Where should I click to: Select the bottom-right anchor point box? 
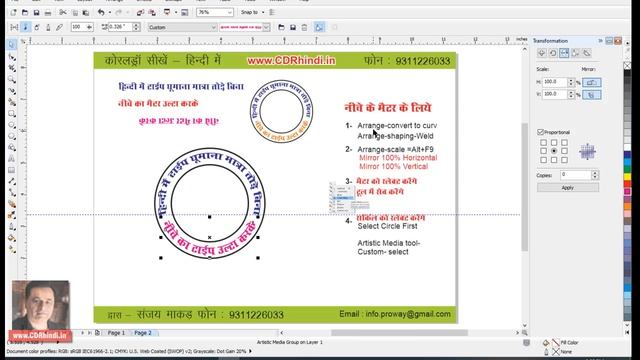coord(564,160)
